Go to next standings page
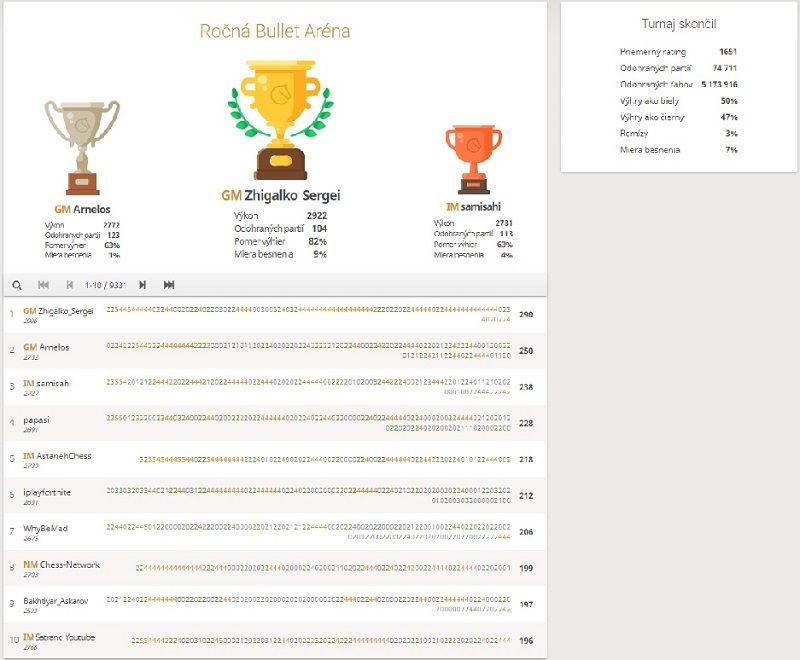Image resolution: width=800 pixels, height=660 pixels. [x=143, y=285]
